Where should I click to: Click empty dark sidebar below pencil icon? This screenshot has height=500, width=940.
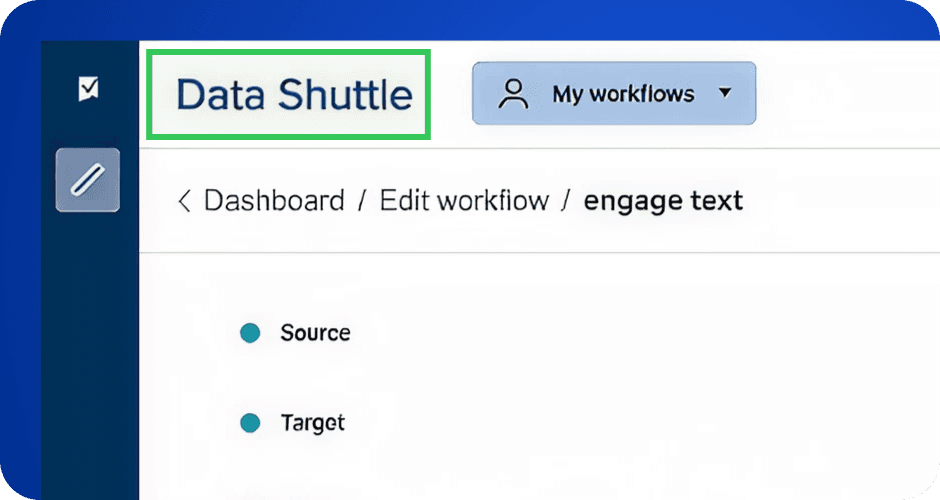pyautogui.click(x=88, y=350)
